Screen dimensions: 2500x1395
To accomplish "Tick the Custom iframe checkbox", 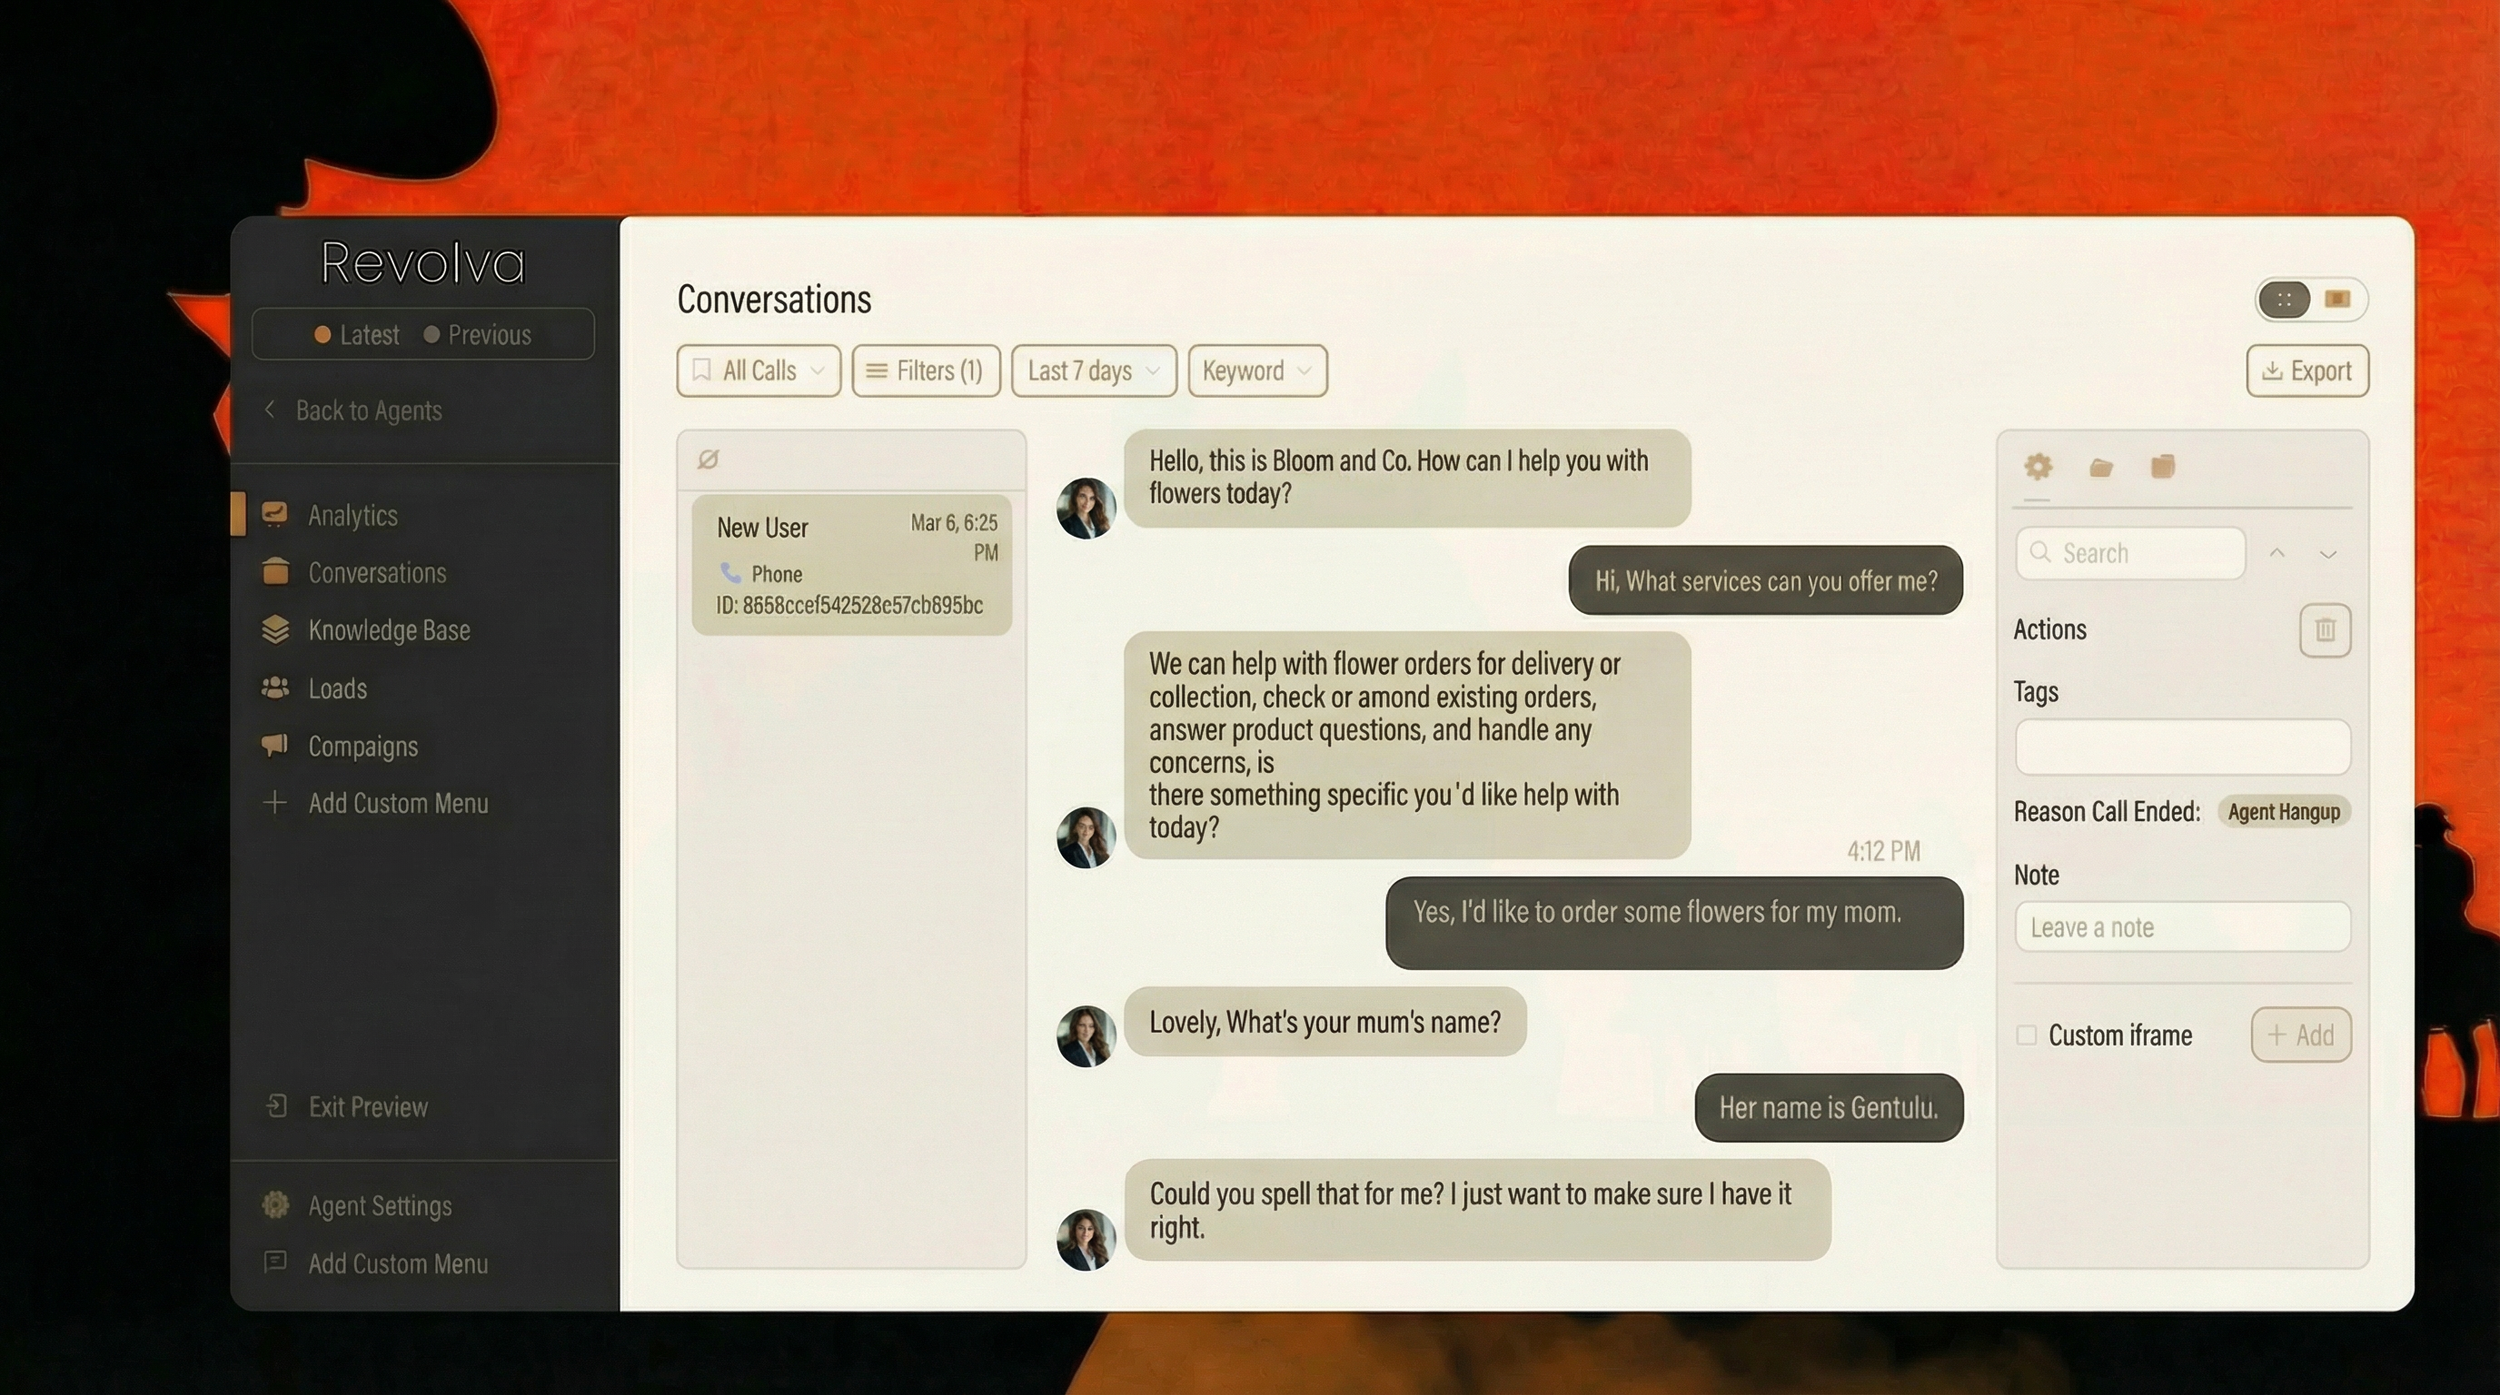I will point(2026,1035).
